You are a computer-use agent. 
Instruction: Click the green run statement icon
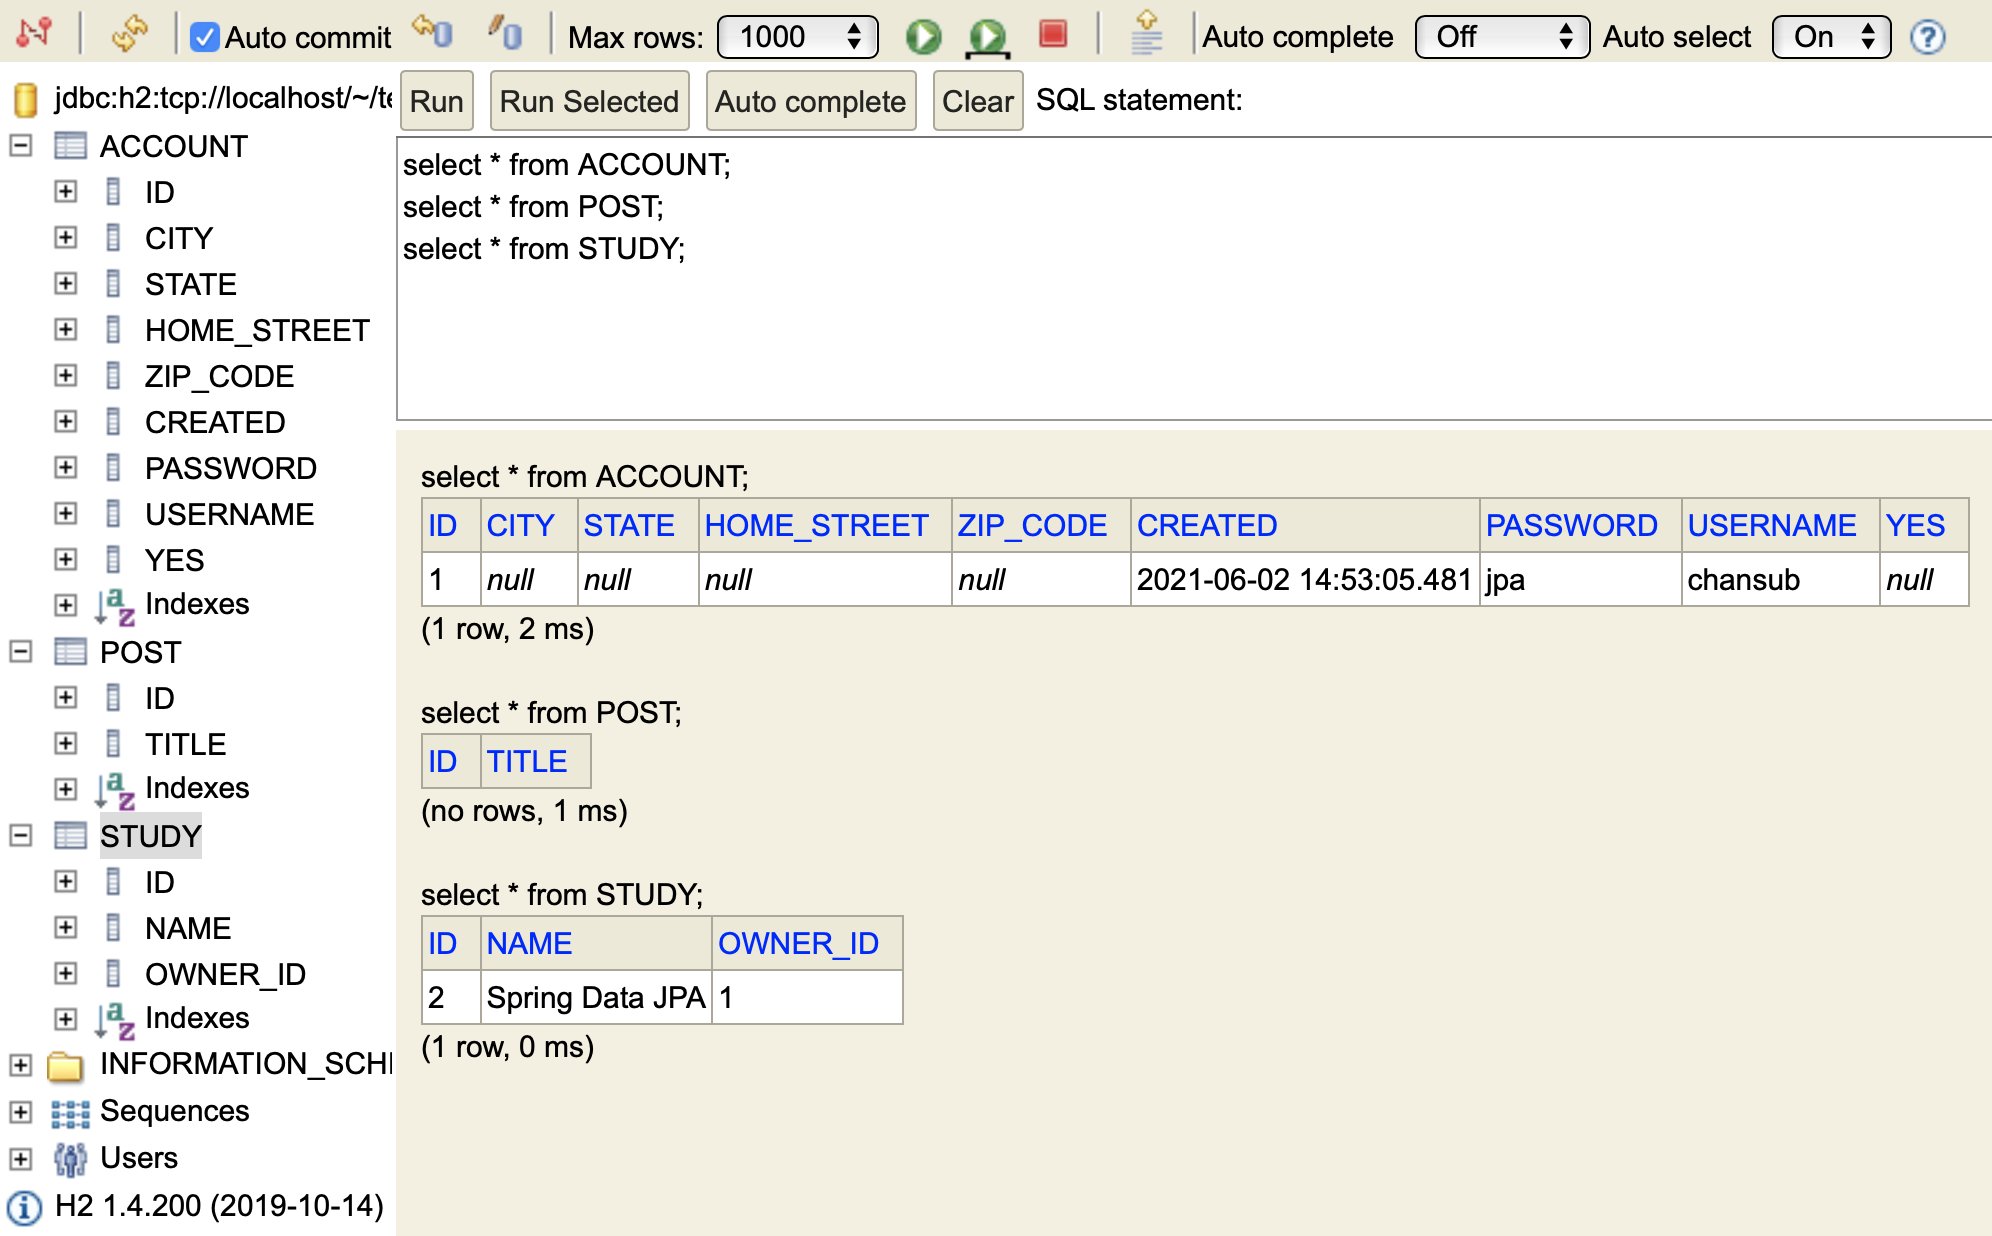click(923, 37)
